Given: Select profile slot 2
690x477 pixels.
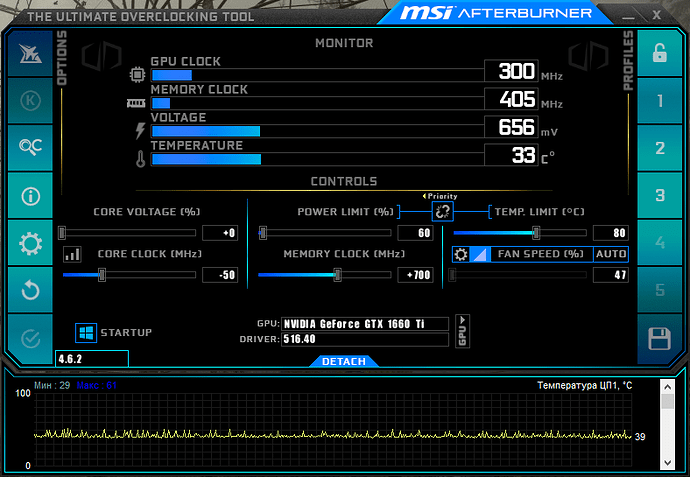Looking at the screenshot, I should coord(659,148).
